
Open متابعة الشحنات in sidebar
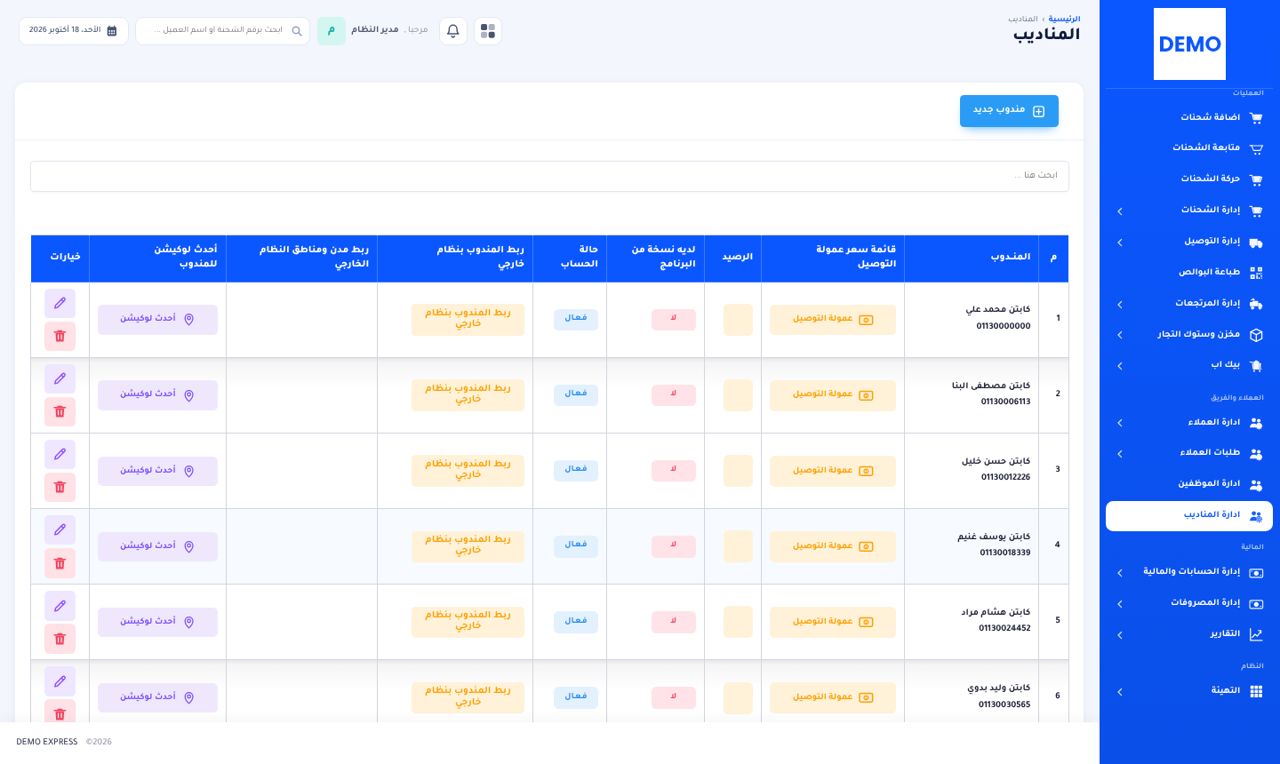[x=1189, y=148]
